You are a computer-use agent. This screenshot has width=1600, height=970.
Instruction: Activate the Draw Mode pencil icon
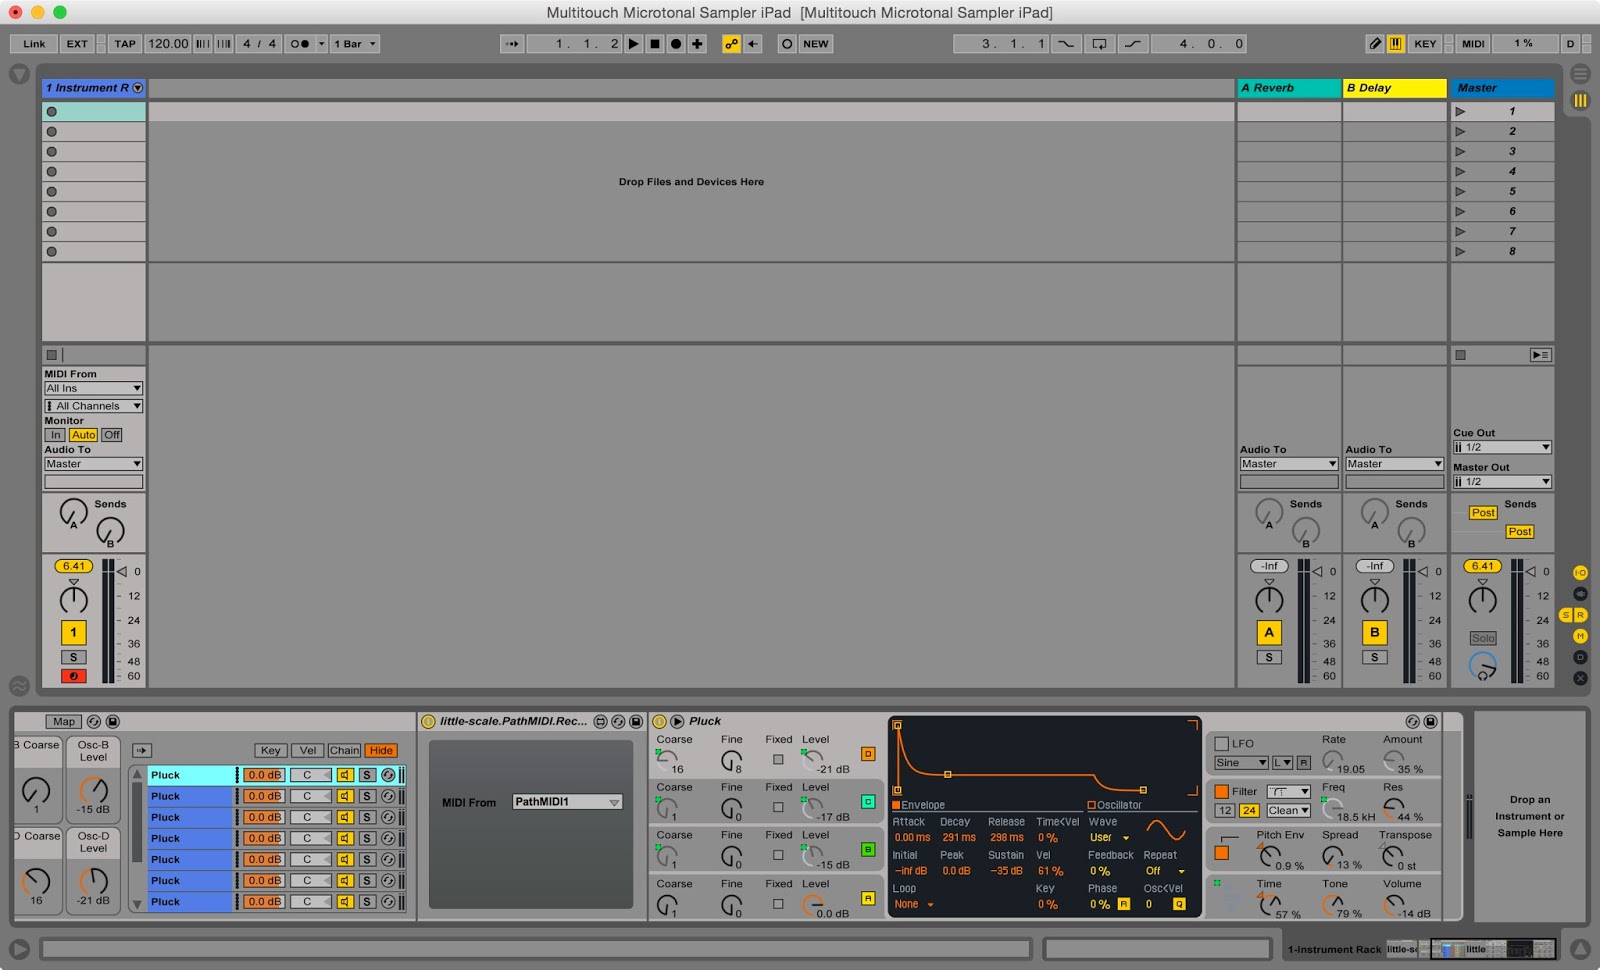point(1375,44)
